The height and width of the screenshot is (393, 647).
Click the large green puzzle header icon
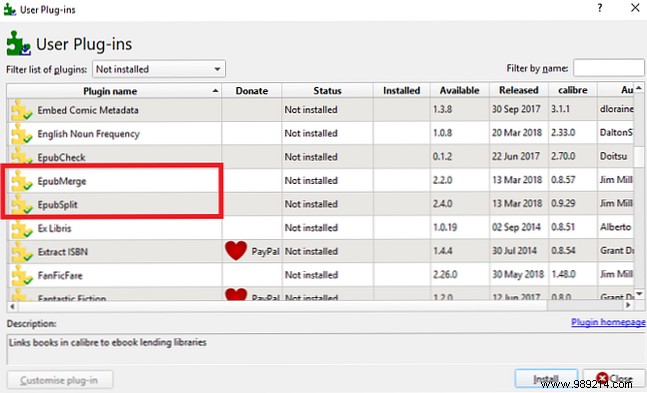click(19, 43)
